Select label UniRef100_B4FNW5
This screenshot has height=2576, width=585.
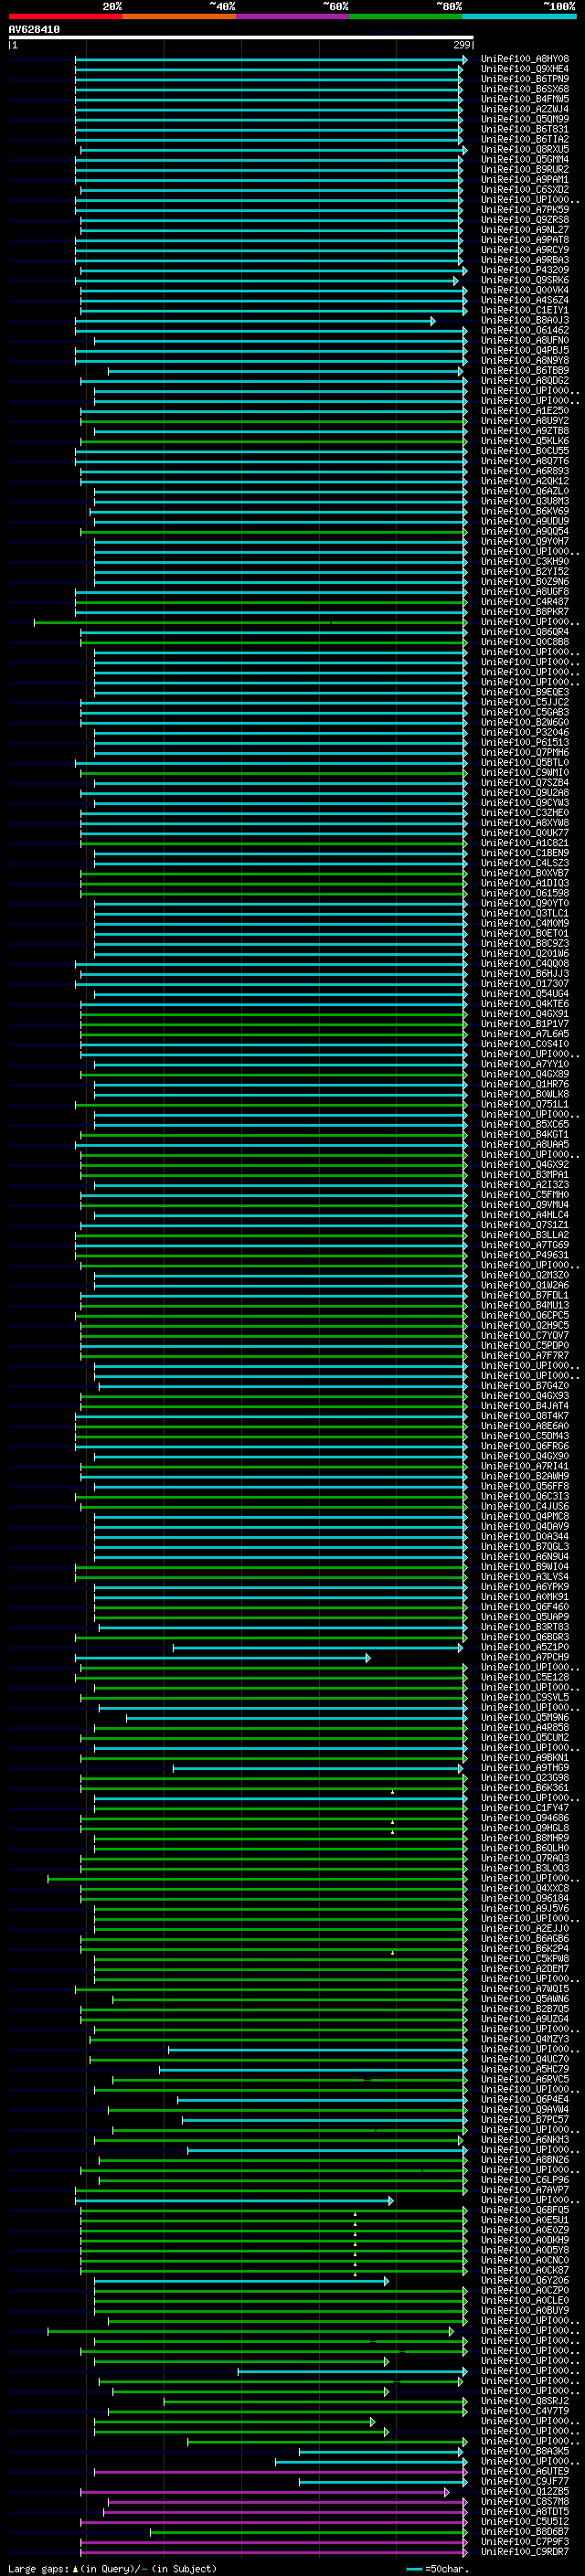[525, 99]
